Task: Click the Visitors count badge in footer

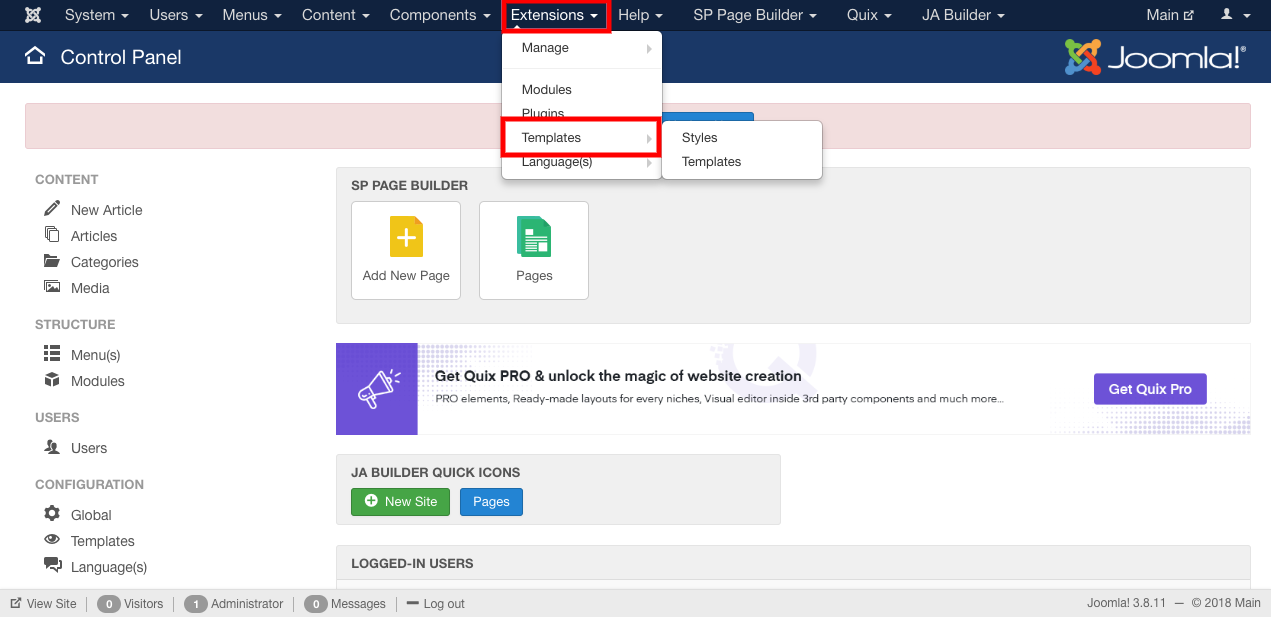Action: (x=109, y=604)
